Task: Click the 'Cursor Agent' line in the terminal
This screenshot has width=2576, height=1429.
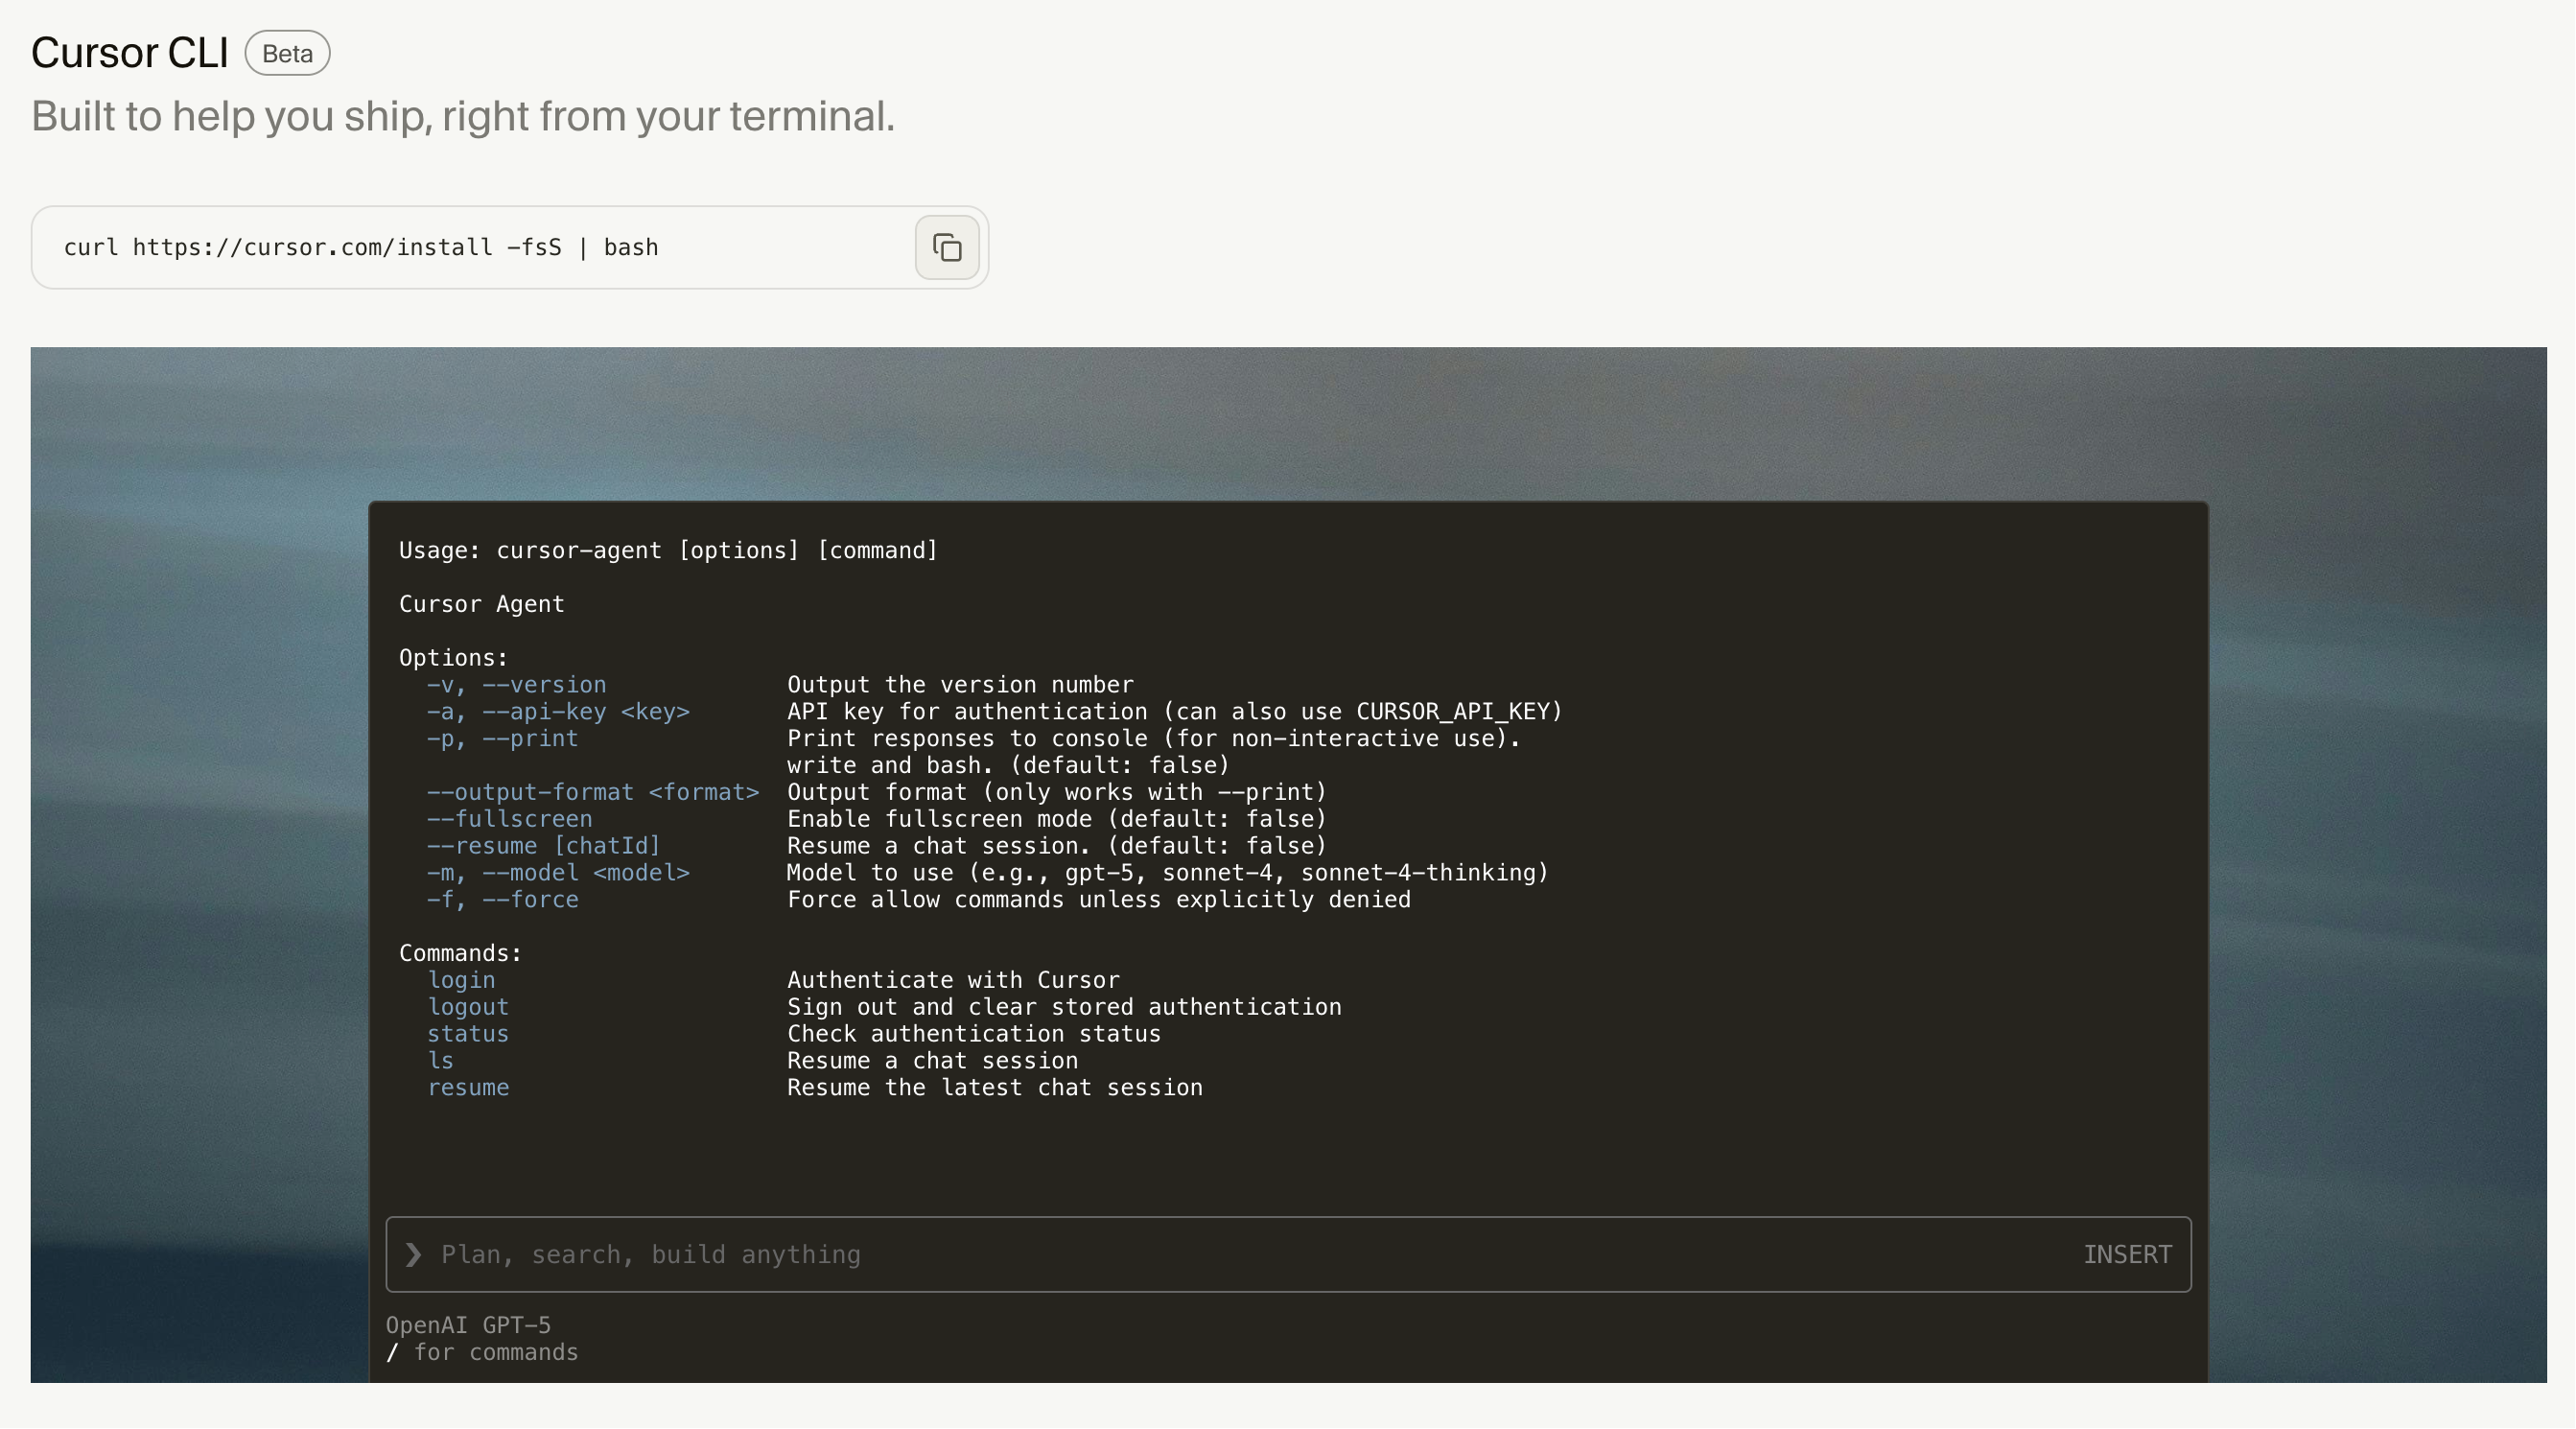Action: 482,604
